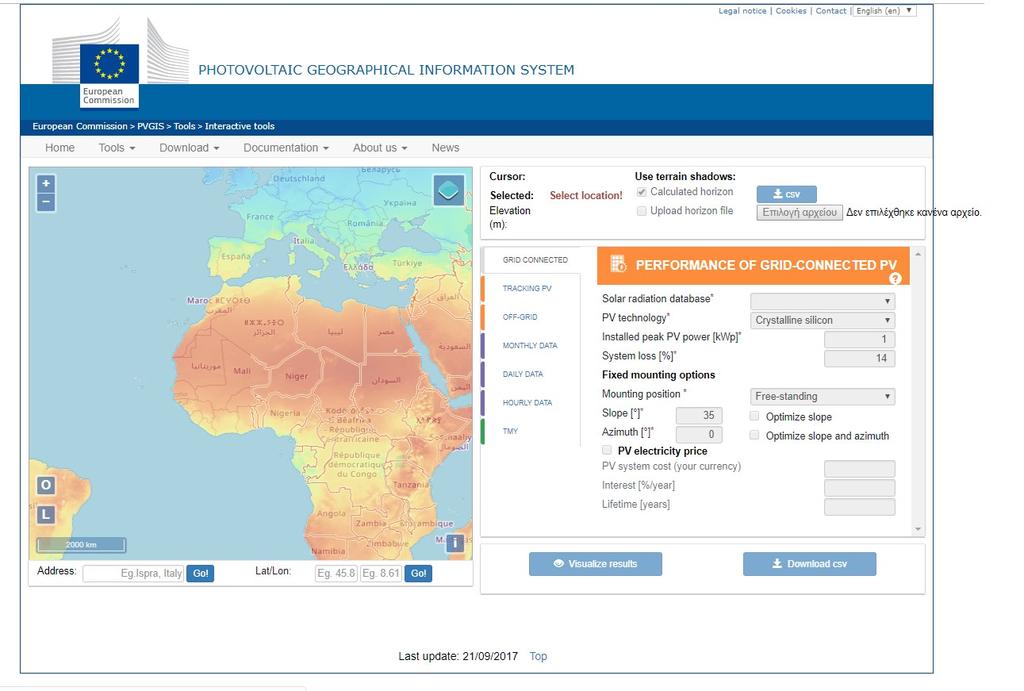Click the L button on the map

46,515
